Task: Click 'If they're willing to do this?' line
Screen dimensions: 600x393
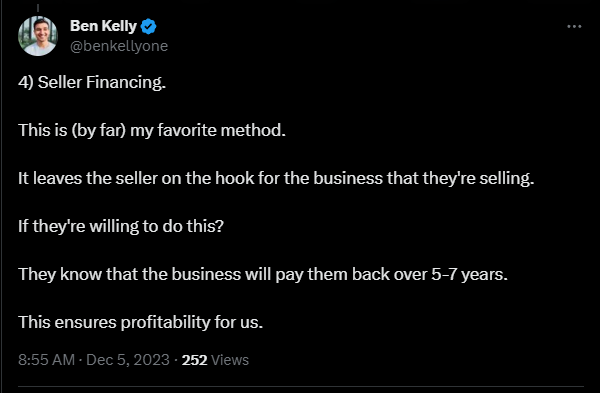Action: [121, 226]
